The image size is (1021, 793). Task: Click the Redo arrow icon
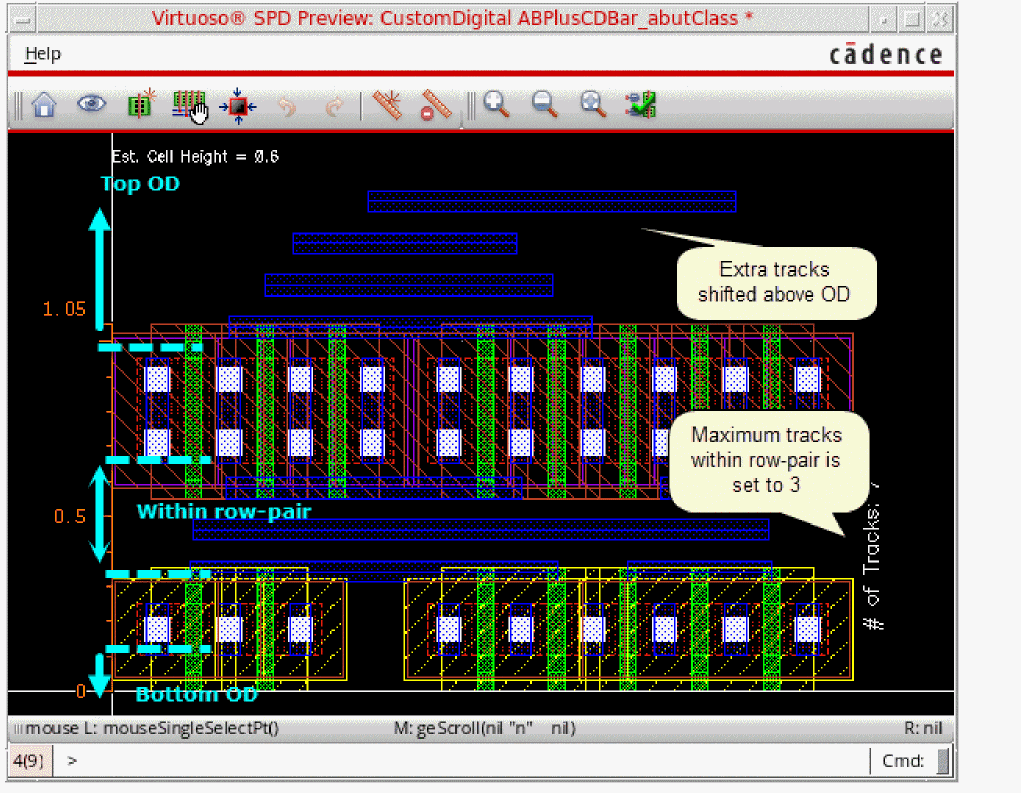[334, 106]
